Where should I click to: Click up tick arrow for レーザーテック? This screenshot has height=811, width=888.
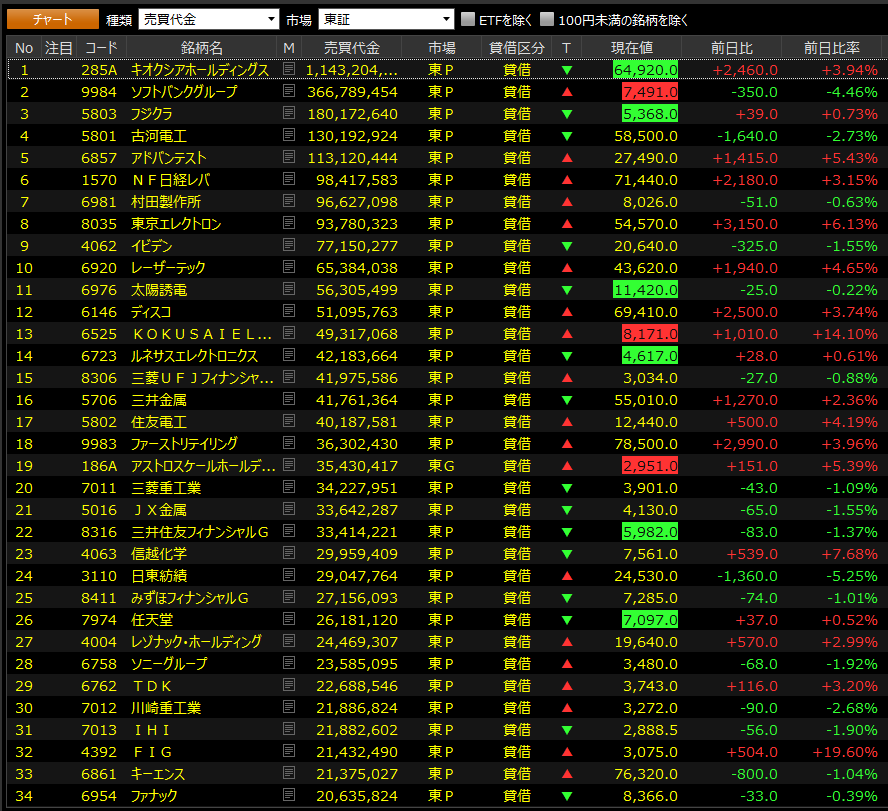pyautogui.click(x=566, y=267)
